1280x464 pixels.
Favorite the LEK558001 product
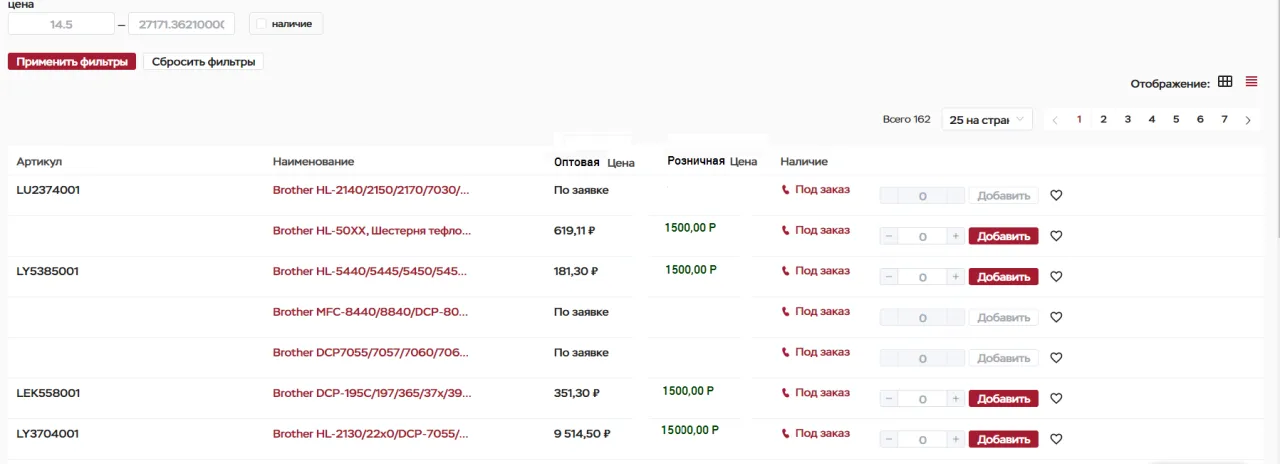1056,399
